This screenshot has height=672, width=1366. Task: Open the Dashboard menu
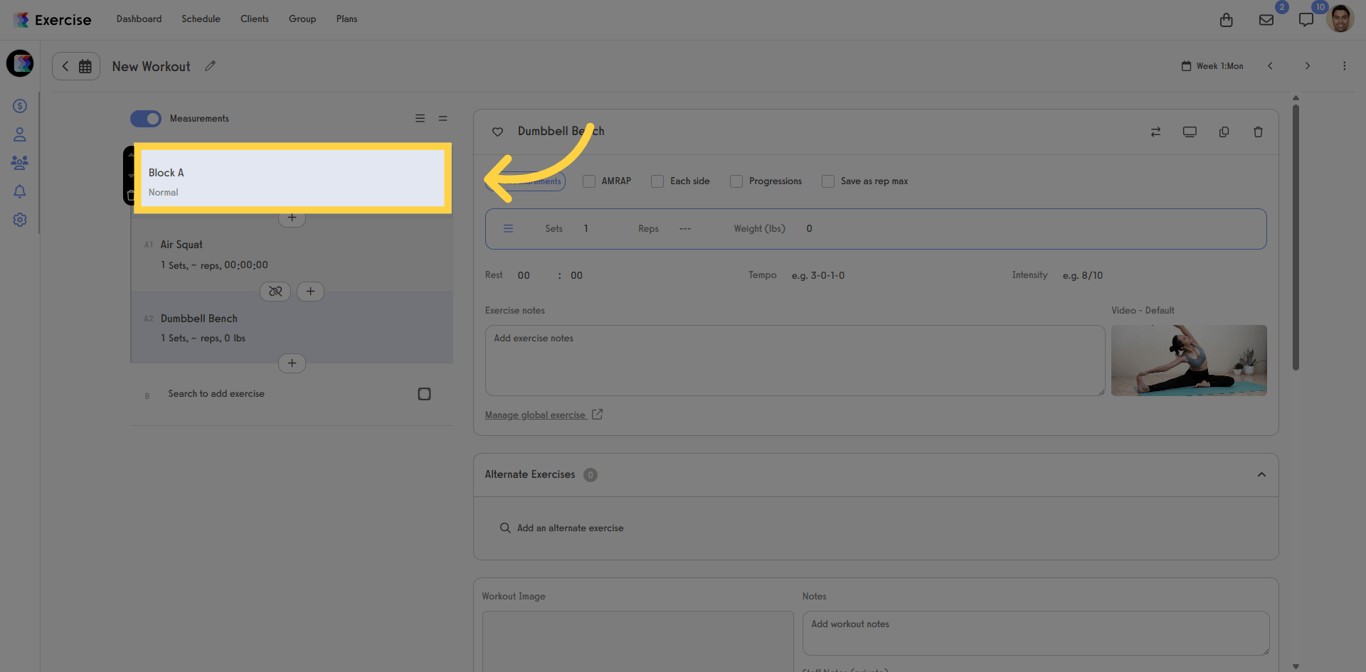[139, 19]
